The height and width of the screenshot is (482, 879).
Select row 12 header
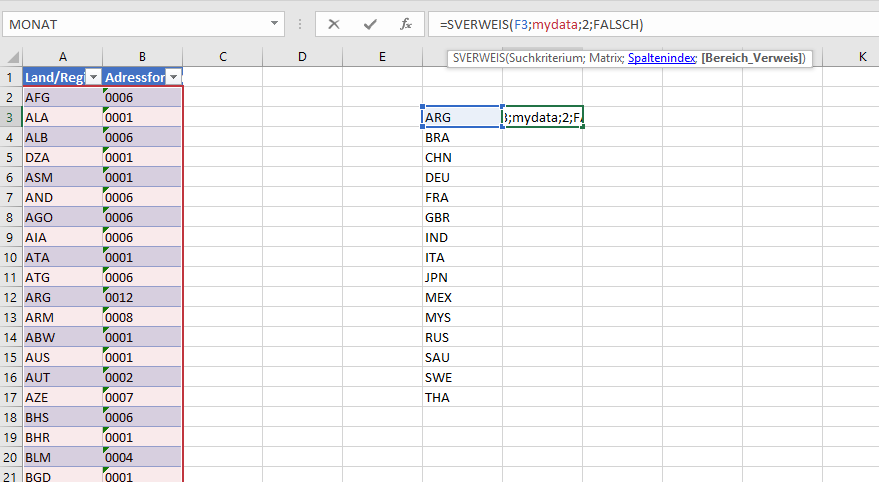(11, 297)
